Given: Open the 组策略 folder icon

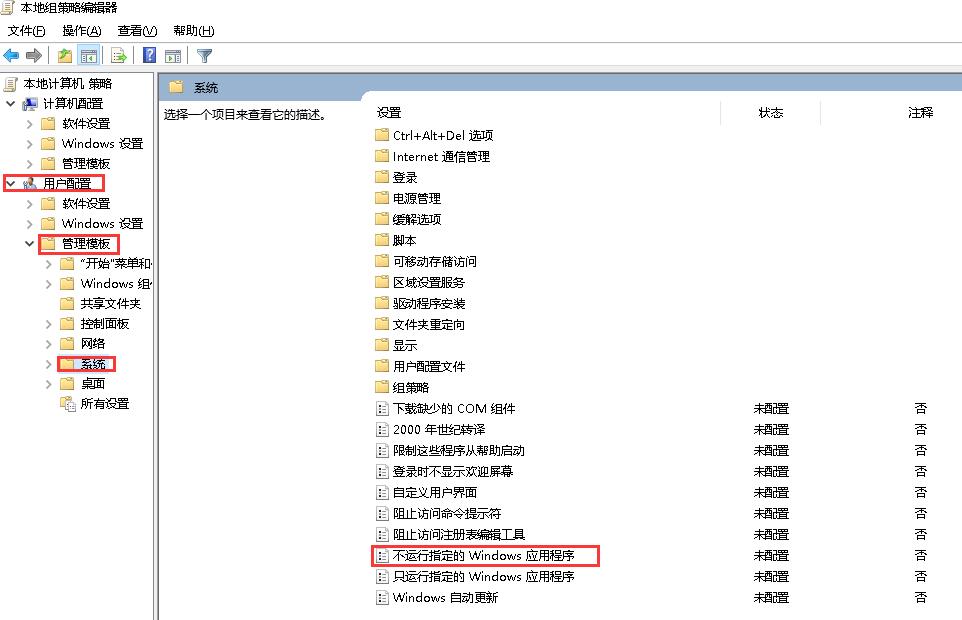Looking at the screenshot, I should 382,387.
